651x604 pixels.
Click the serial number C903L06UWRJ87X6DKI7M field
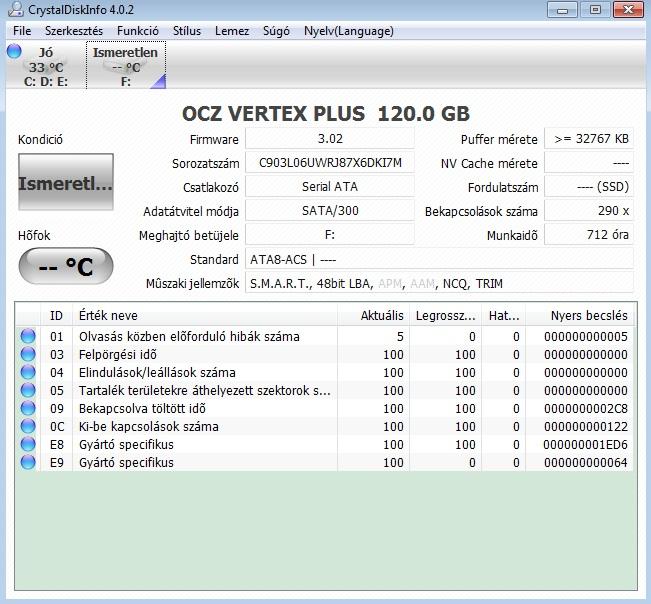pyautogui.click(x=330, y=163)
